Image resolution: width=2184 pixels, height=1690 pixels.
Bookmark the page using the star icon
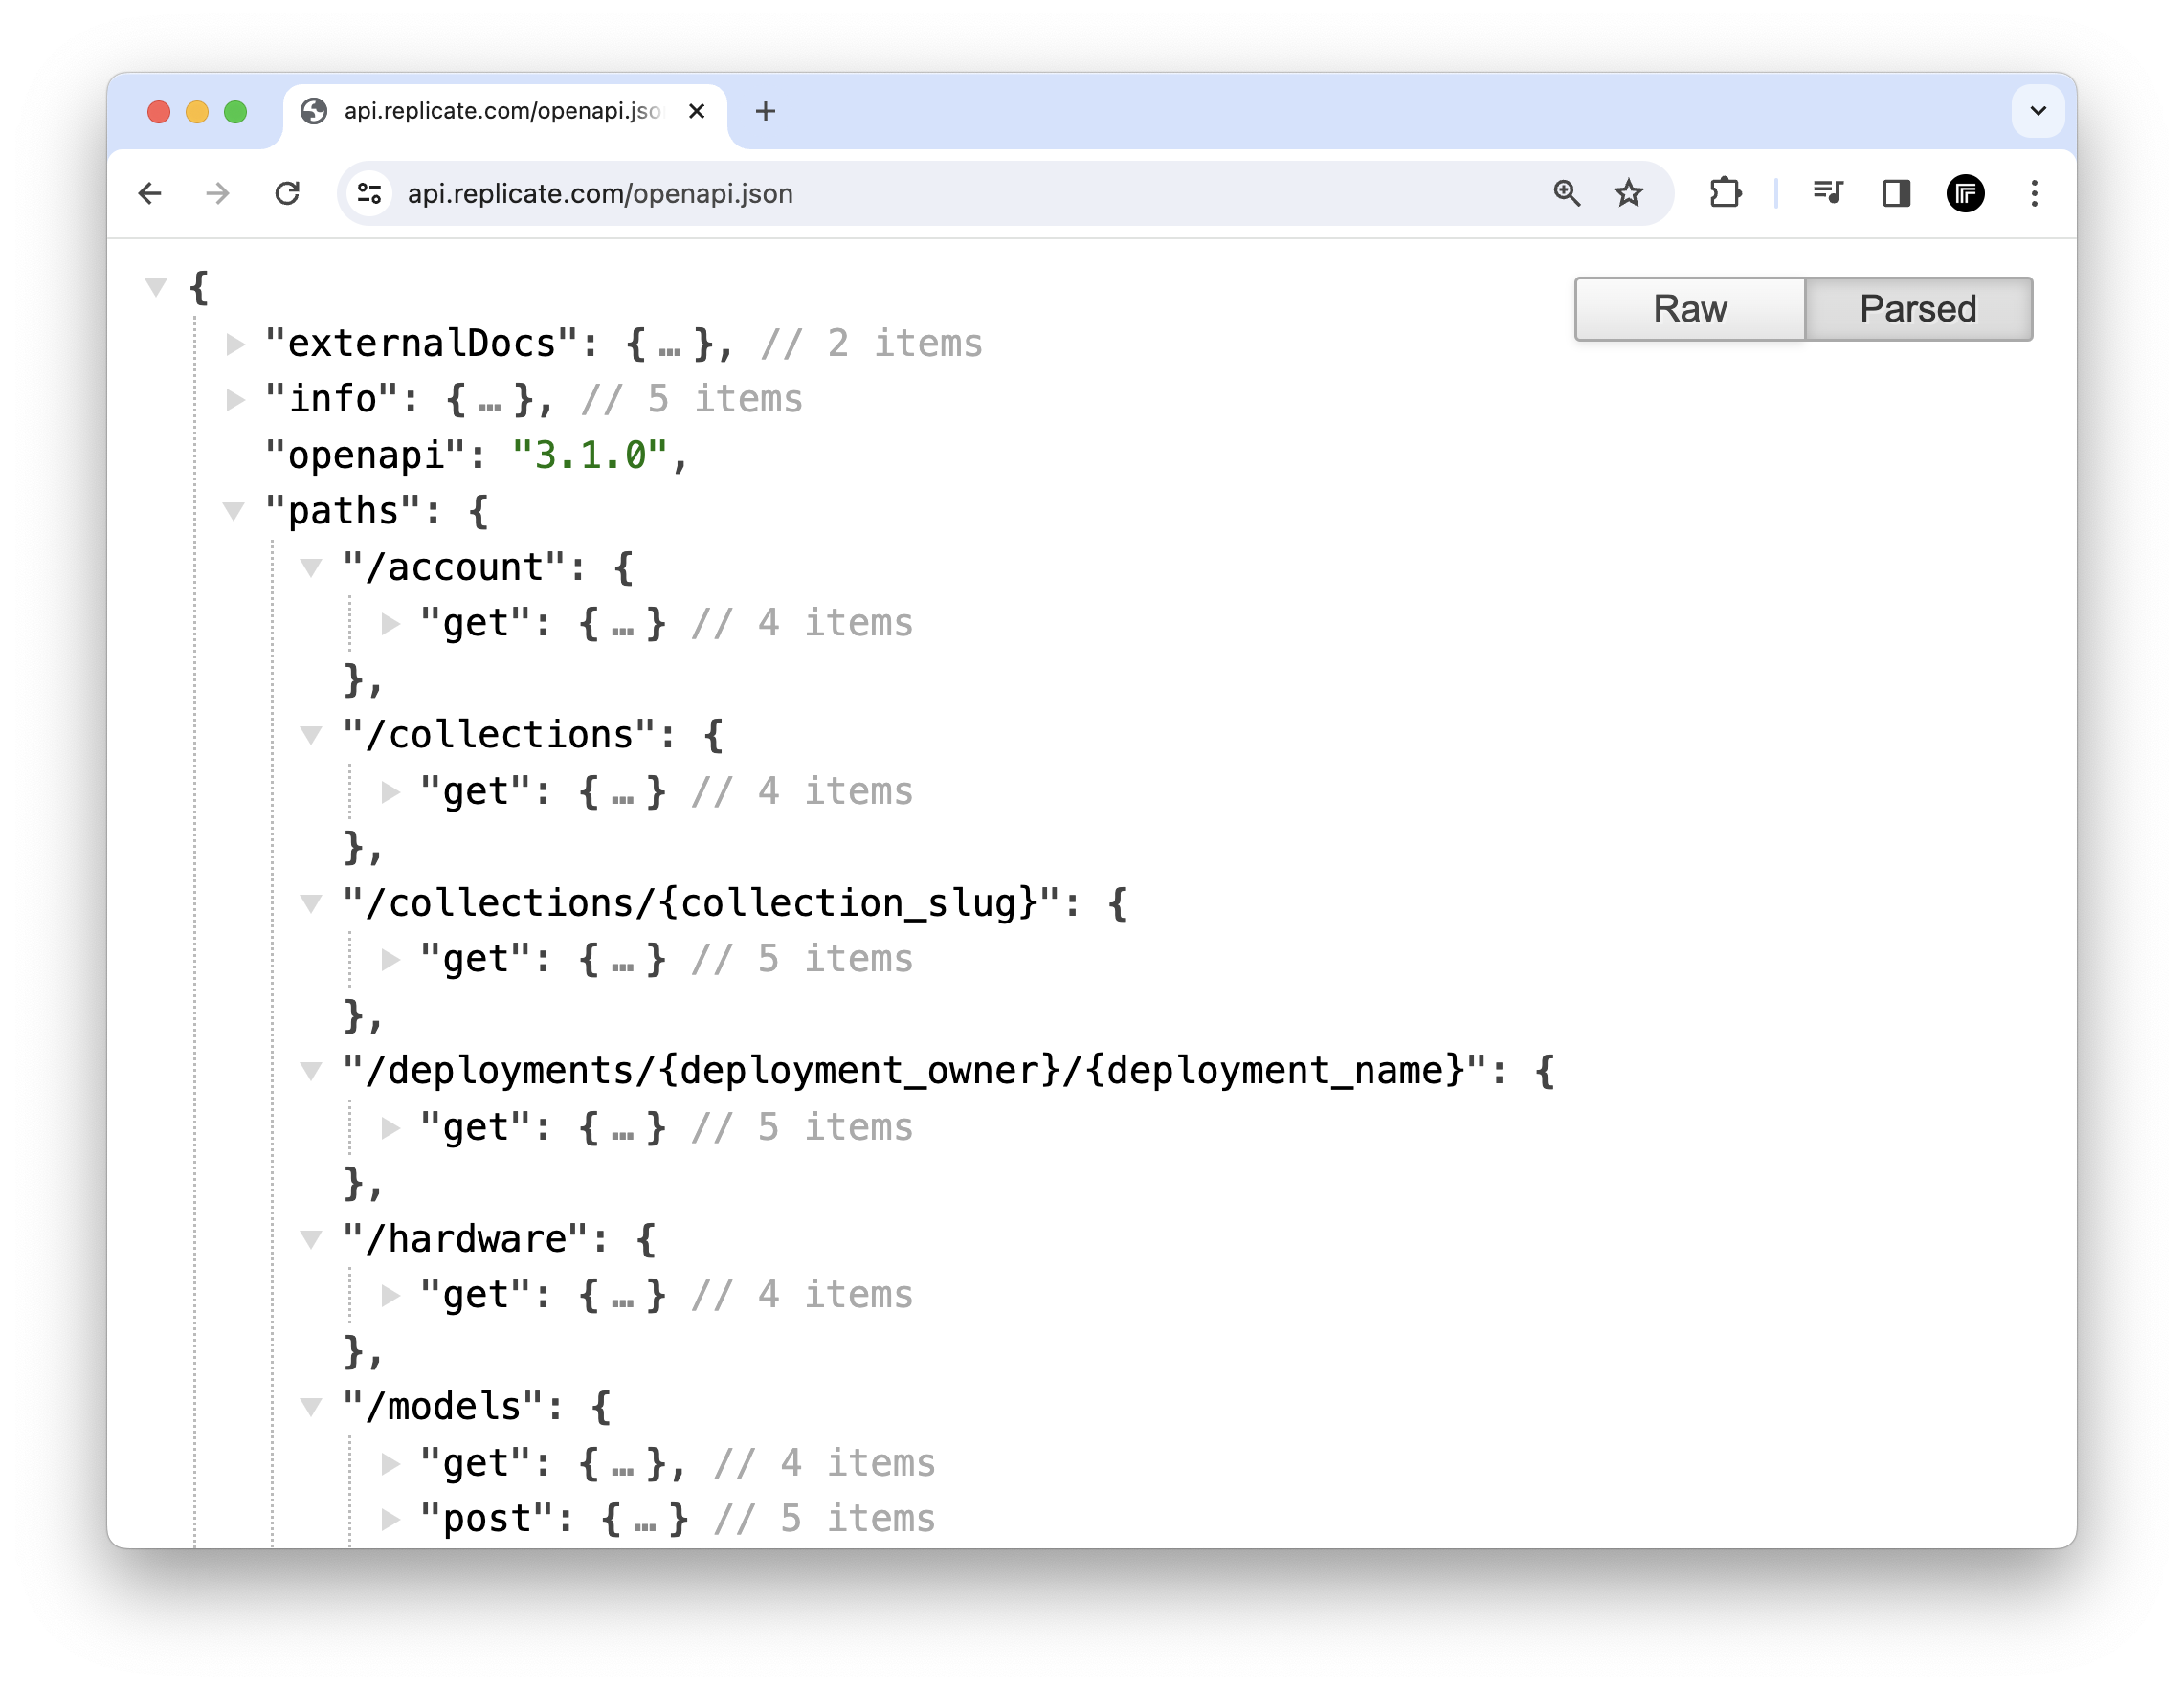[x=1629, y=193]
